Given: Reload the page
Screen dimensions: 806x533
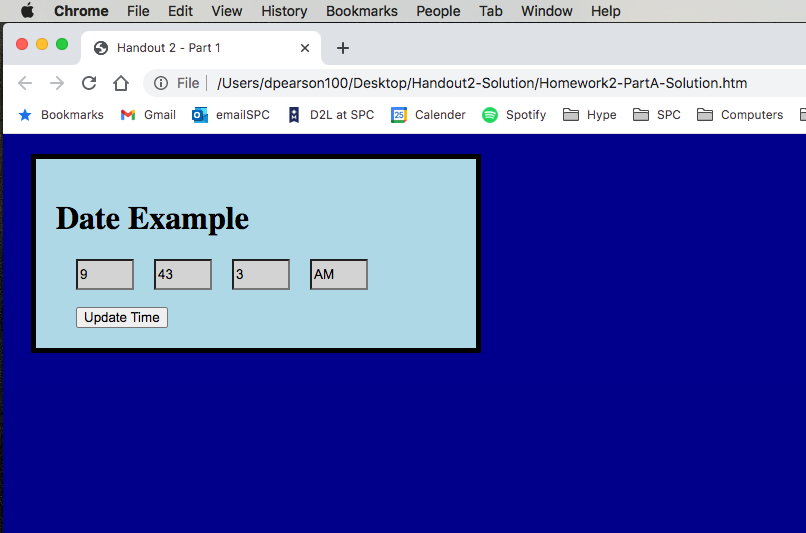Looking at the screenshot, I should click(x=89, y=83).
